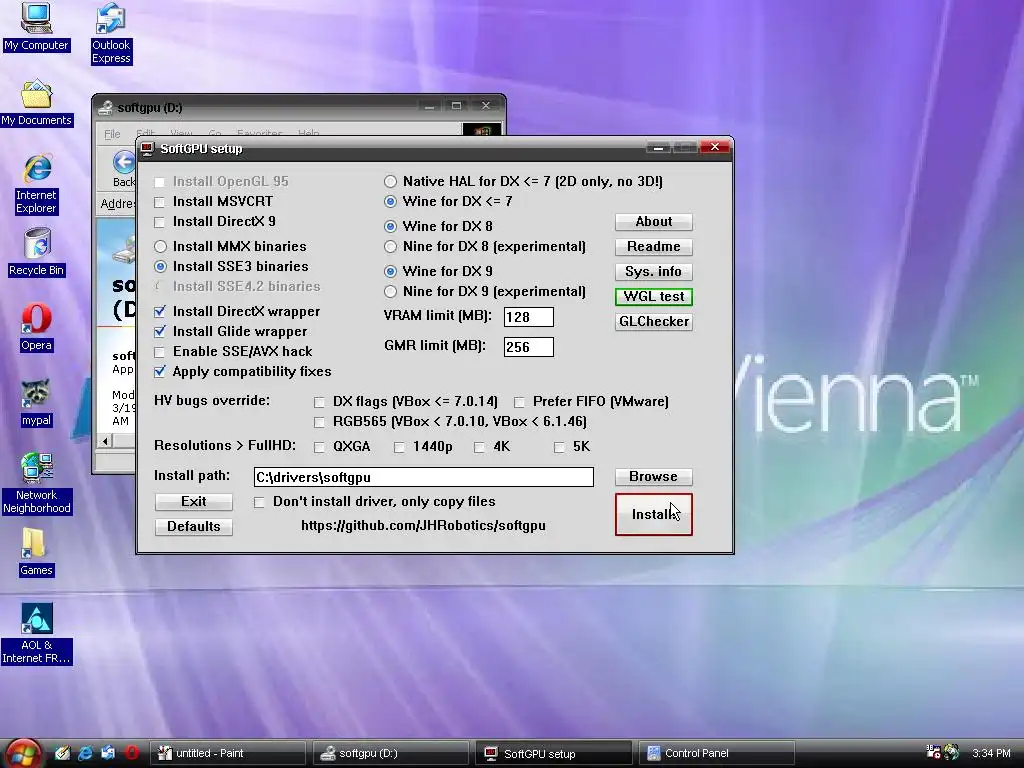The image size is (1024, 768).
Task: Enable 4K resolution checkbox
Action: (479, 447)
